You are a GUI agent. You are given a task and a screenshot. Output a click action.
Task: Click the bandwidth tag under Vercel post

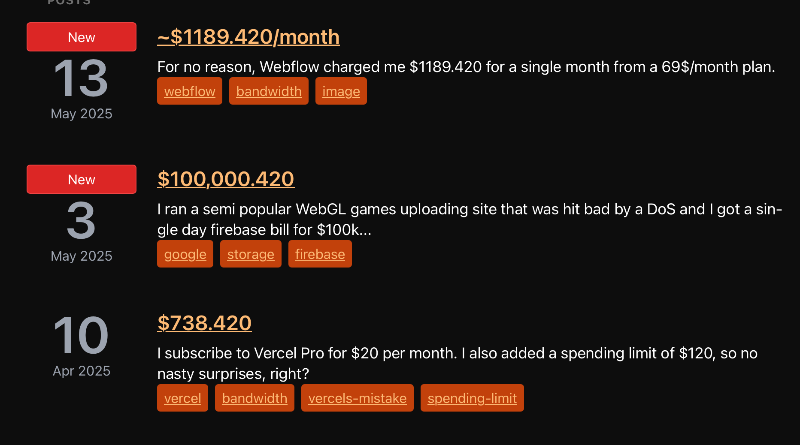pyautogui.click(x=254, y=398)
